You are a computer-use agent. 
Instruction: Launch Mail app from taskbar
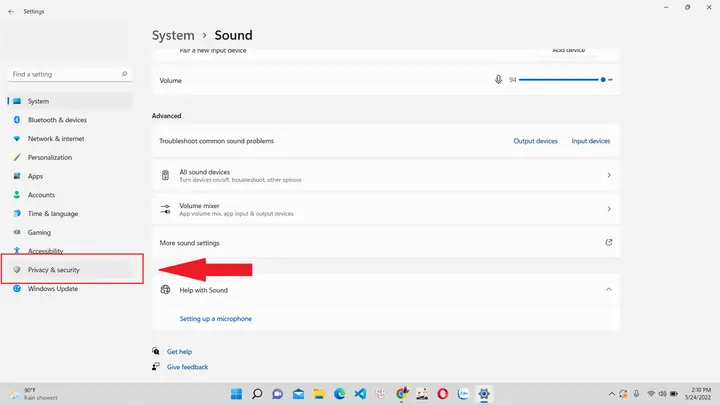click(298, 394)
